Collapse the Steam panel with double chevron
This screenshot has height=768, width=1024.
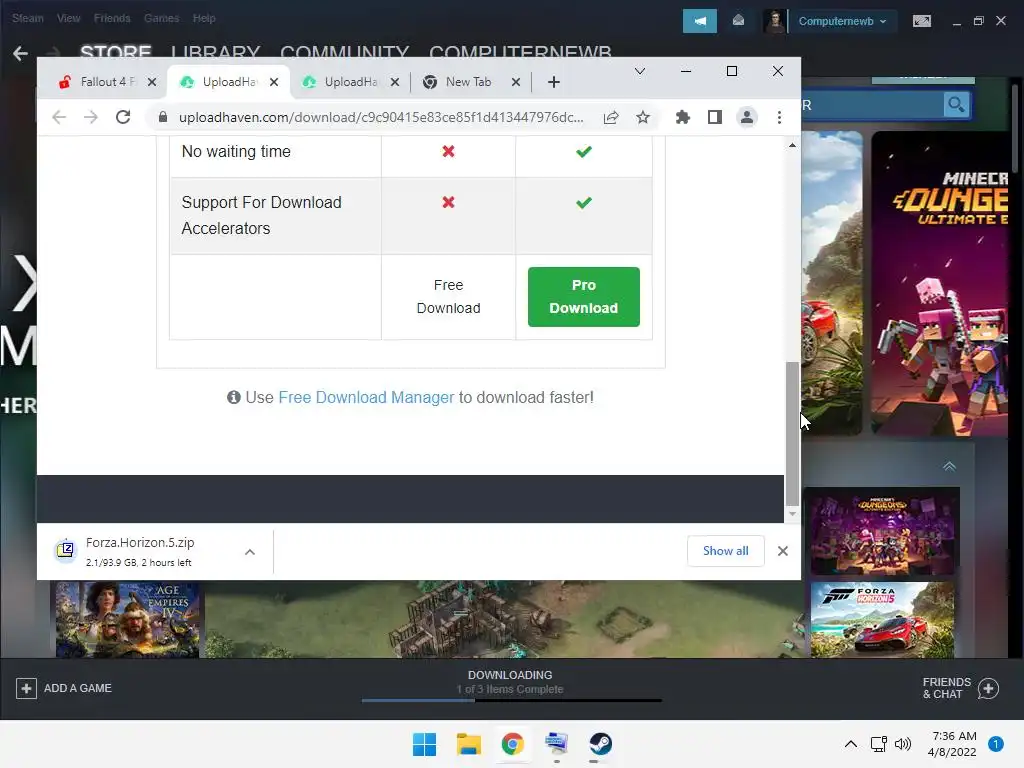tap(950, 466)
